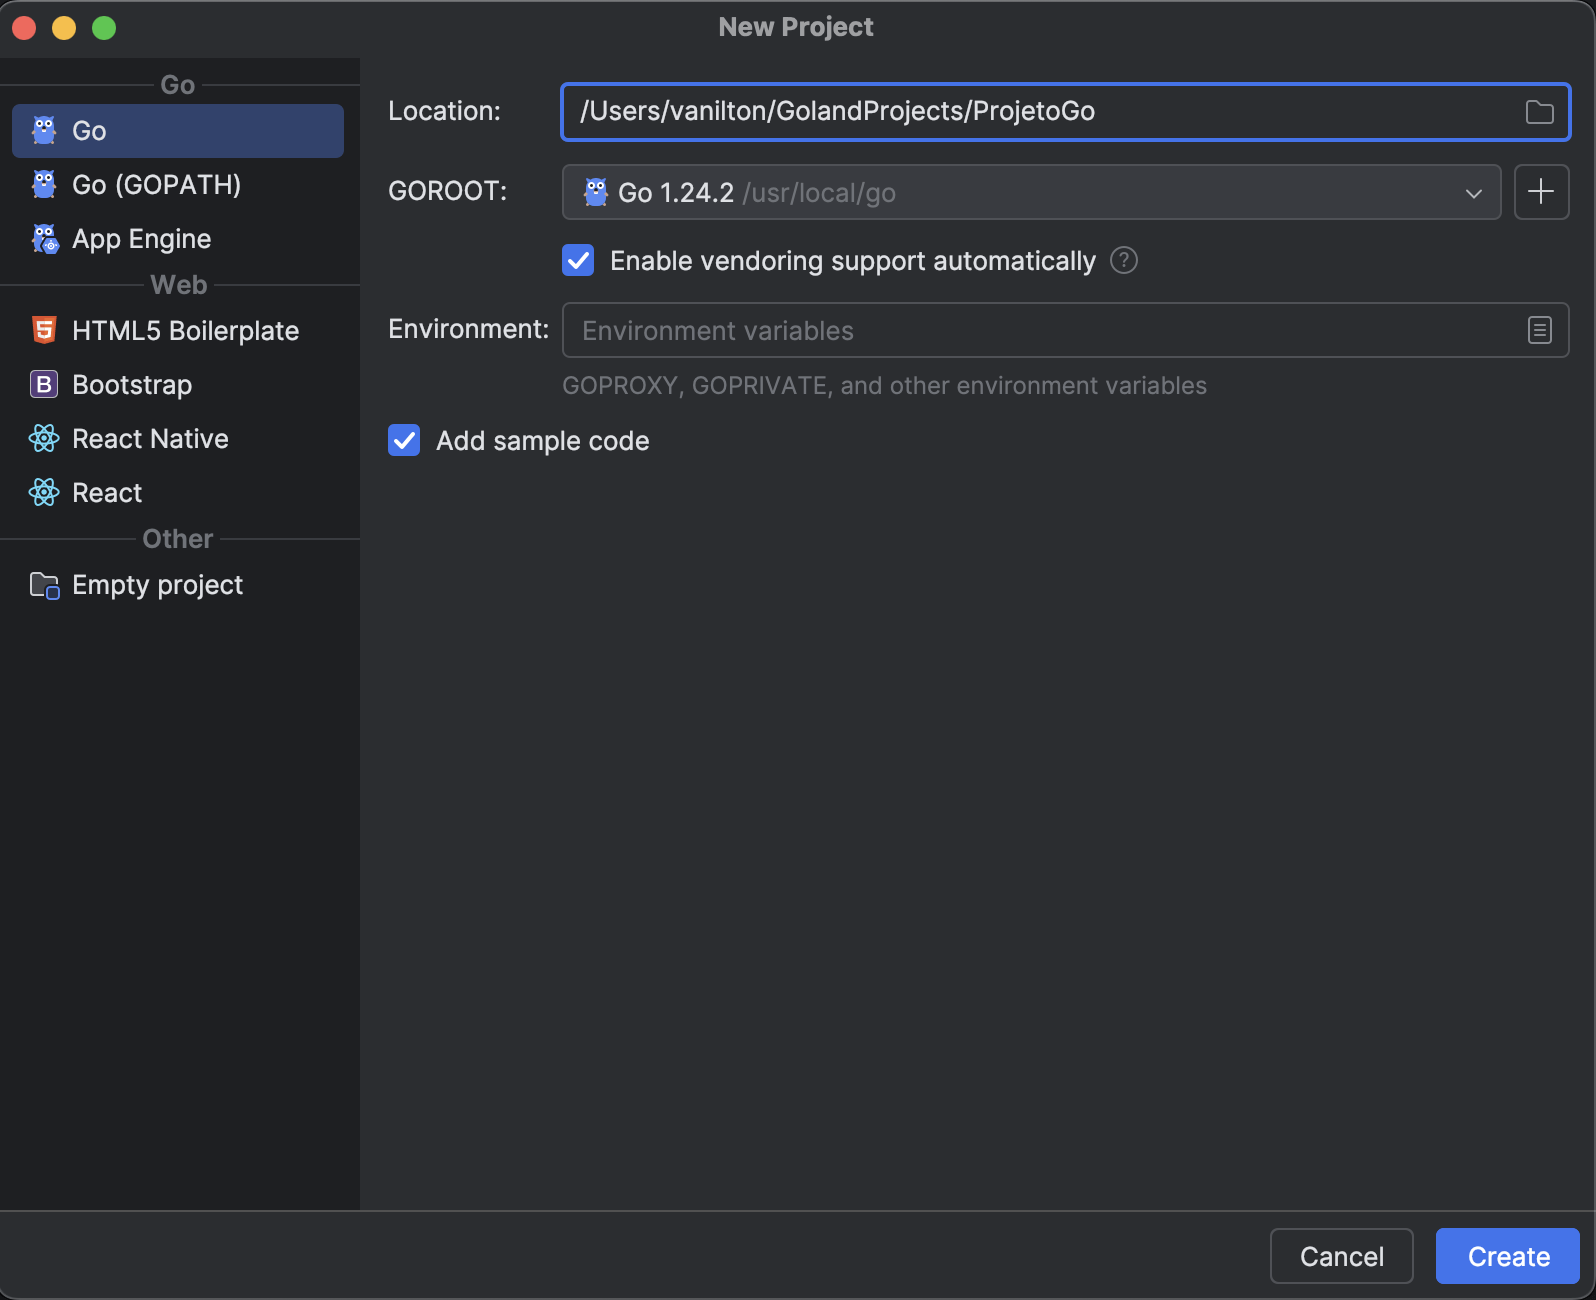This screenshot has width=1596, height=1300.
Task: Close the New Project window
Action: (x=24, y=28)
